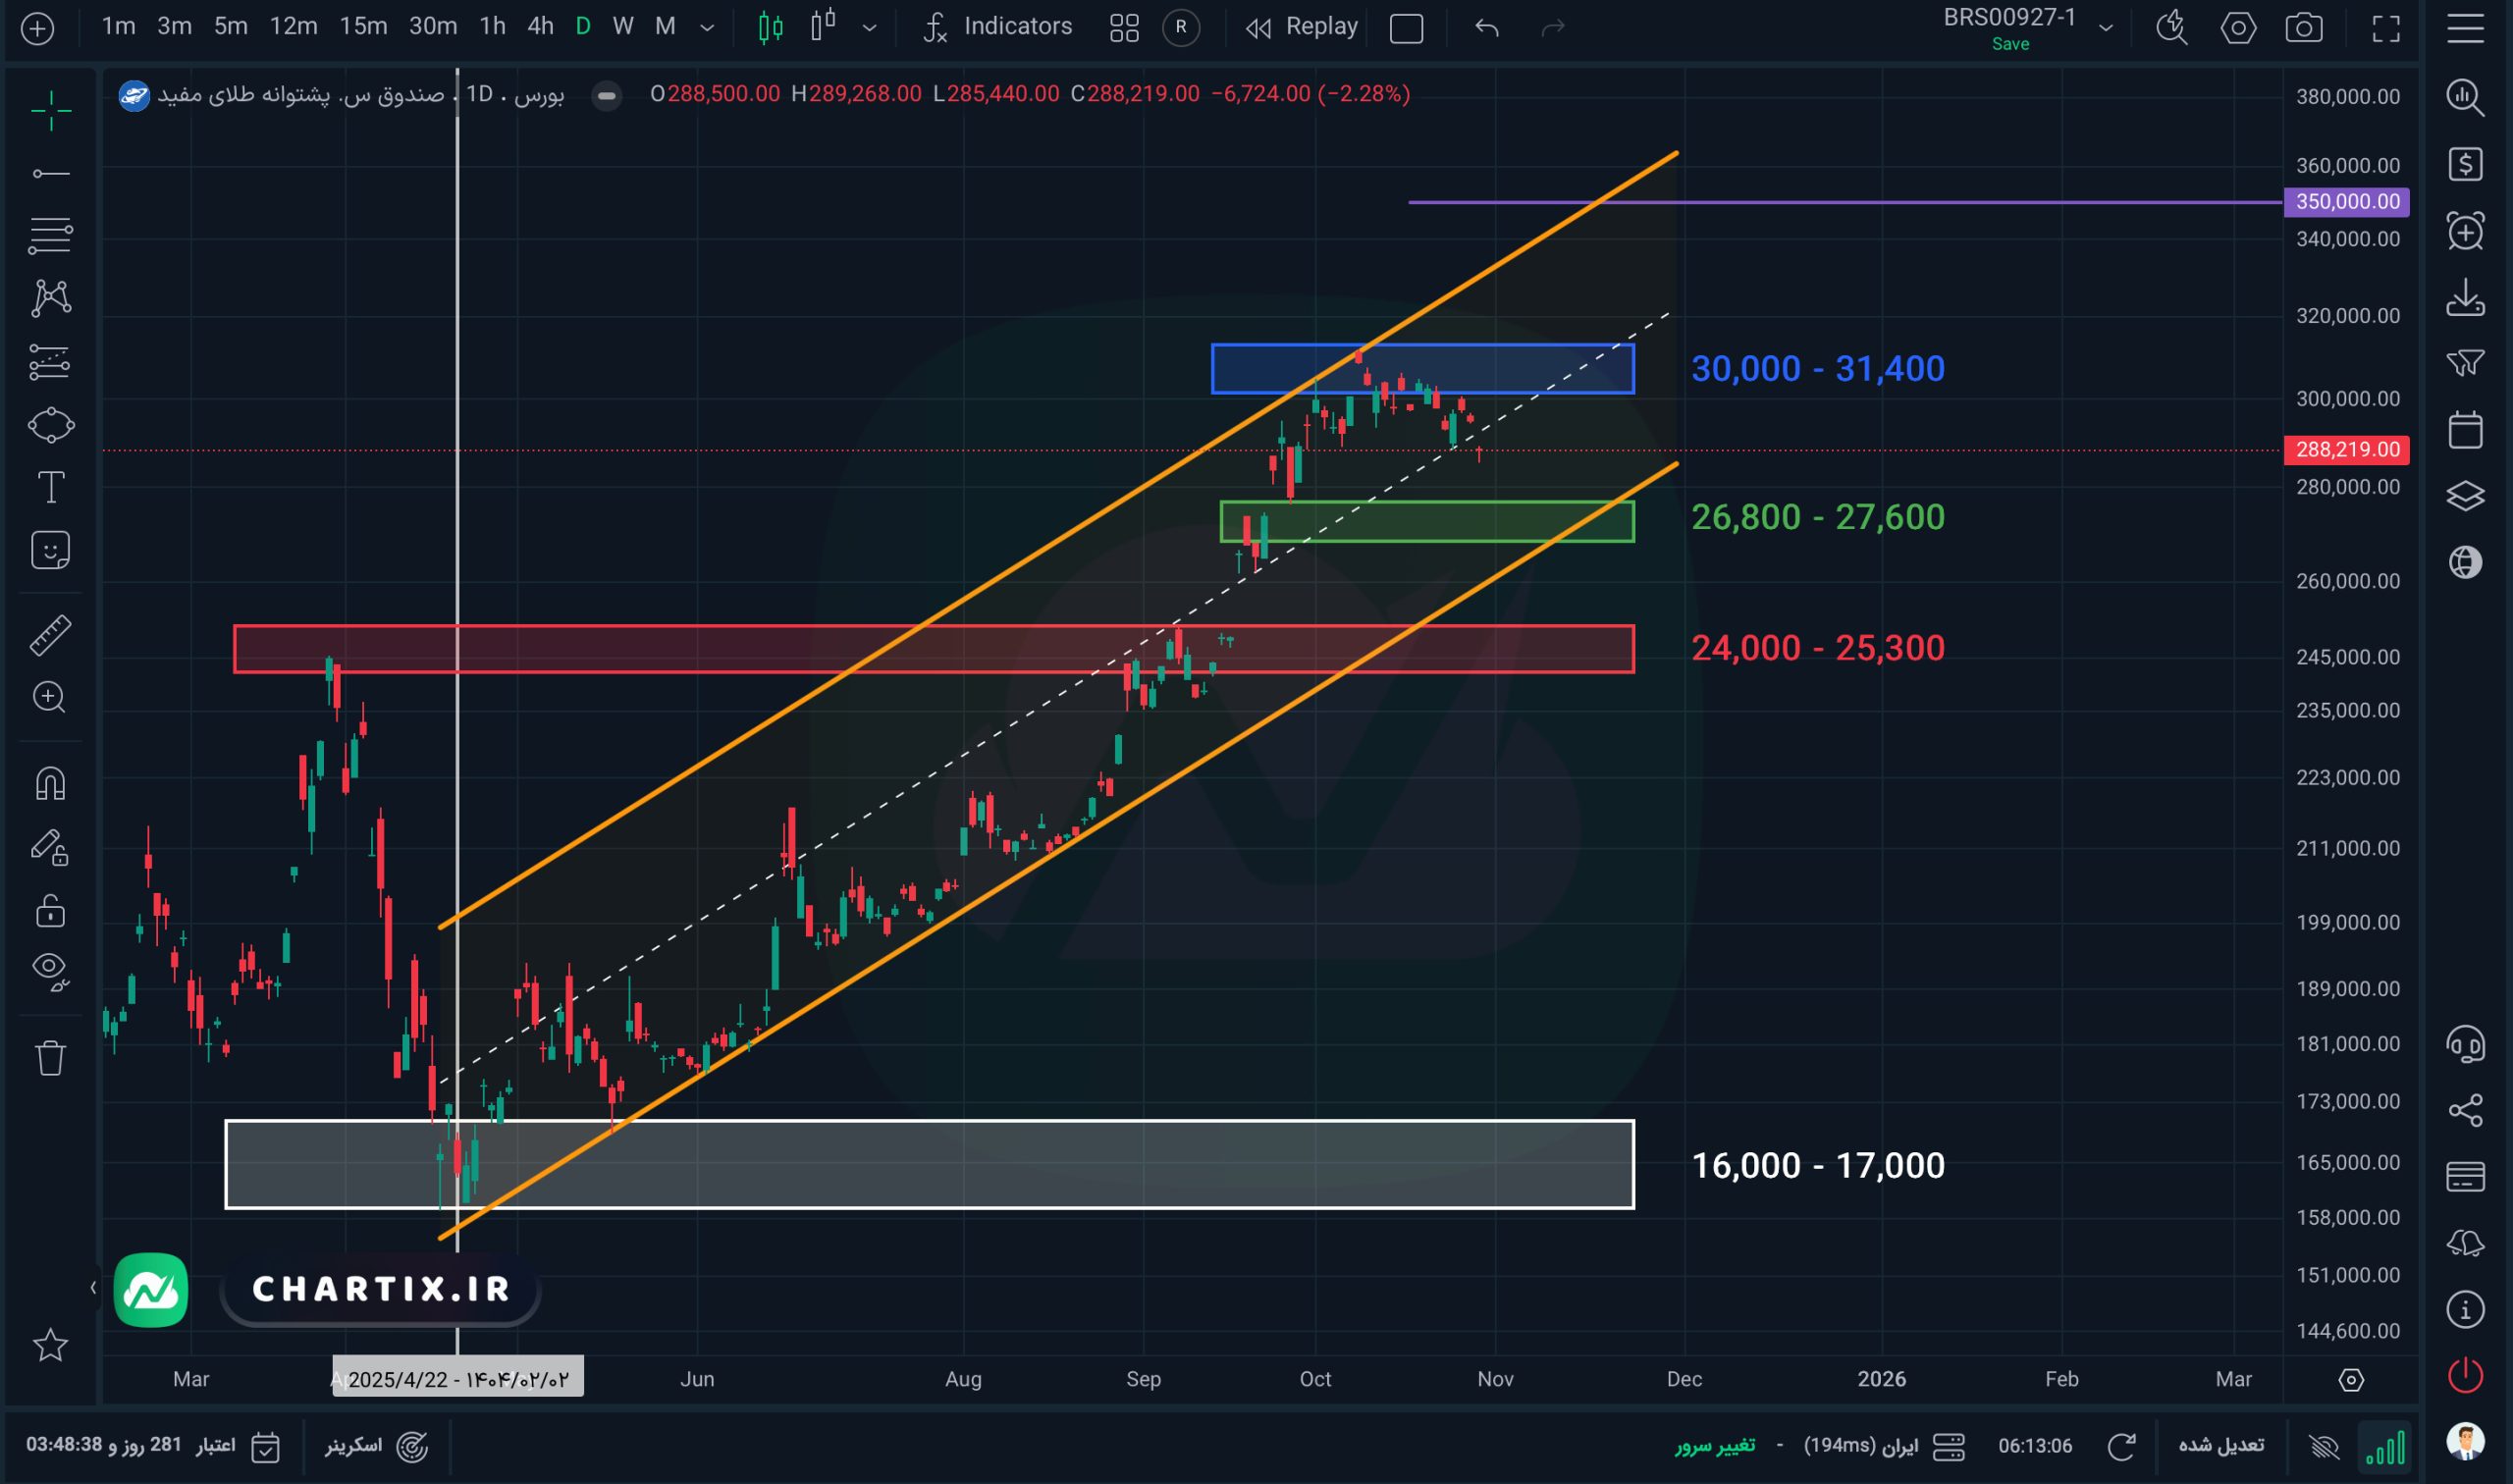Viewport: 2513px width, 1484px height.
Task: Open the BRS00927-1 layout dropdown
Action: pos(2106,28)
